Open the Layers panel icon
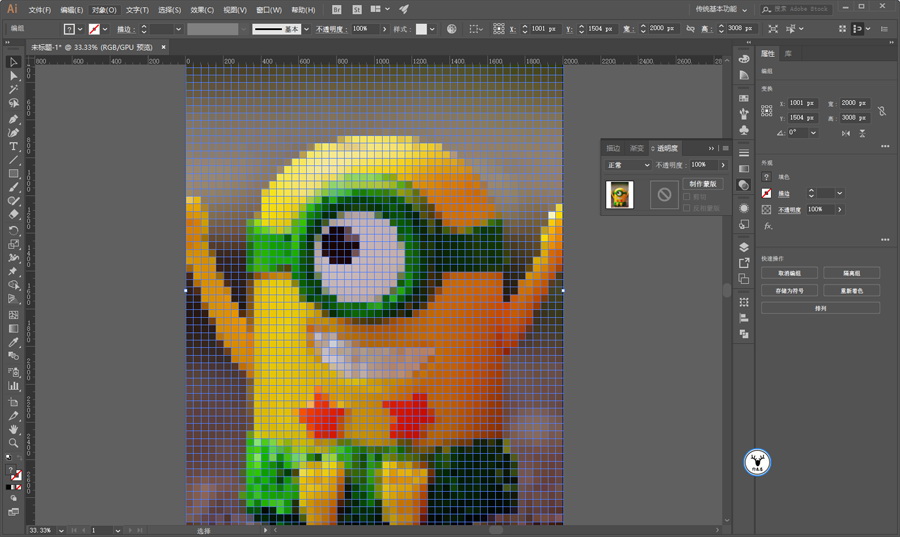 pyautogui.click(x=744, y=247)
